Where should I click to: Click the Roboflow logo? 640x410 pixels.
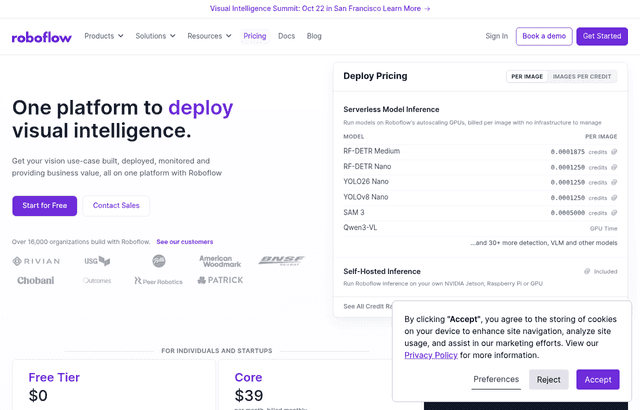point(42,37)
